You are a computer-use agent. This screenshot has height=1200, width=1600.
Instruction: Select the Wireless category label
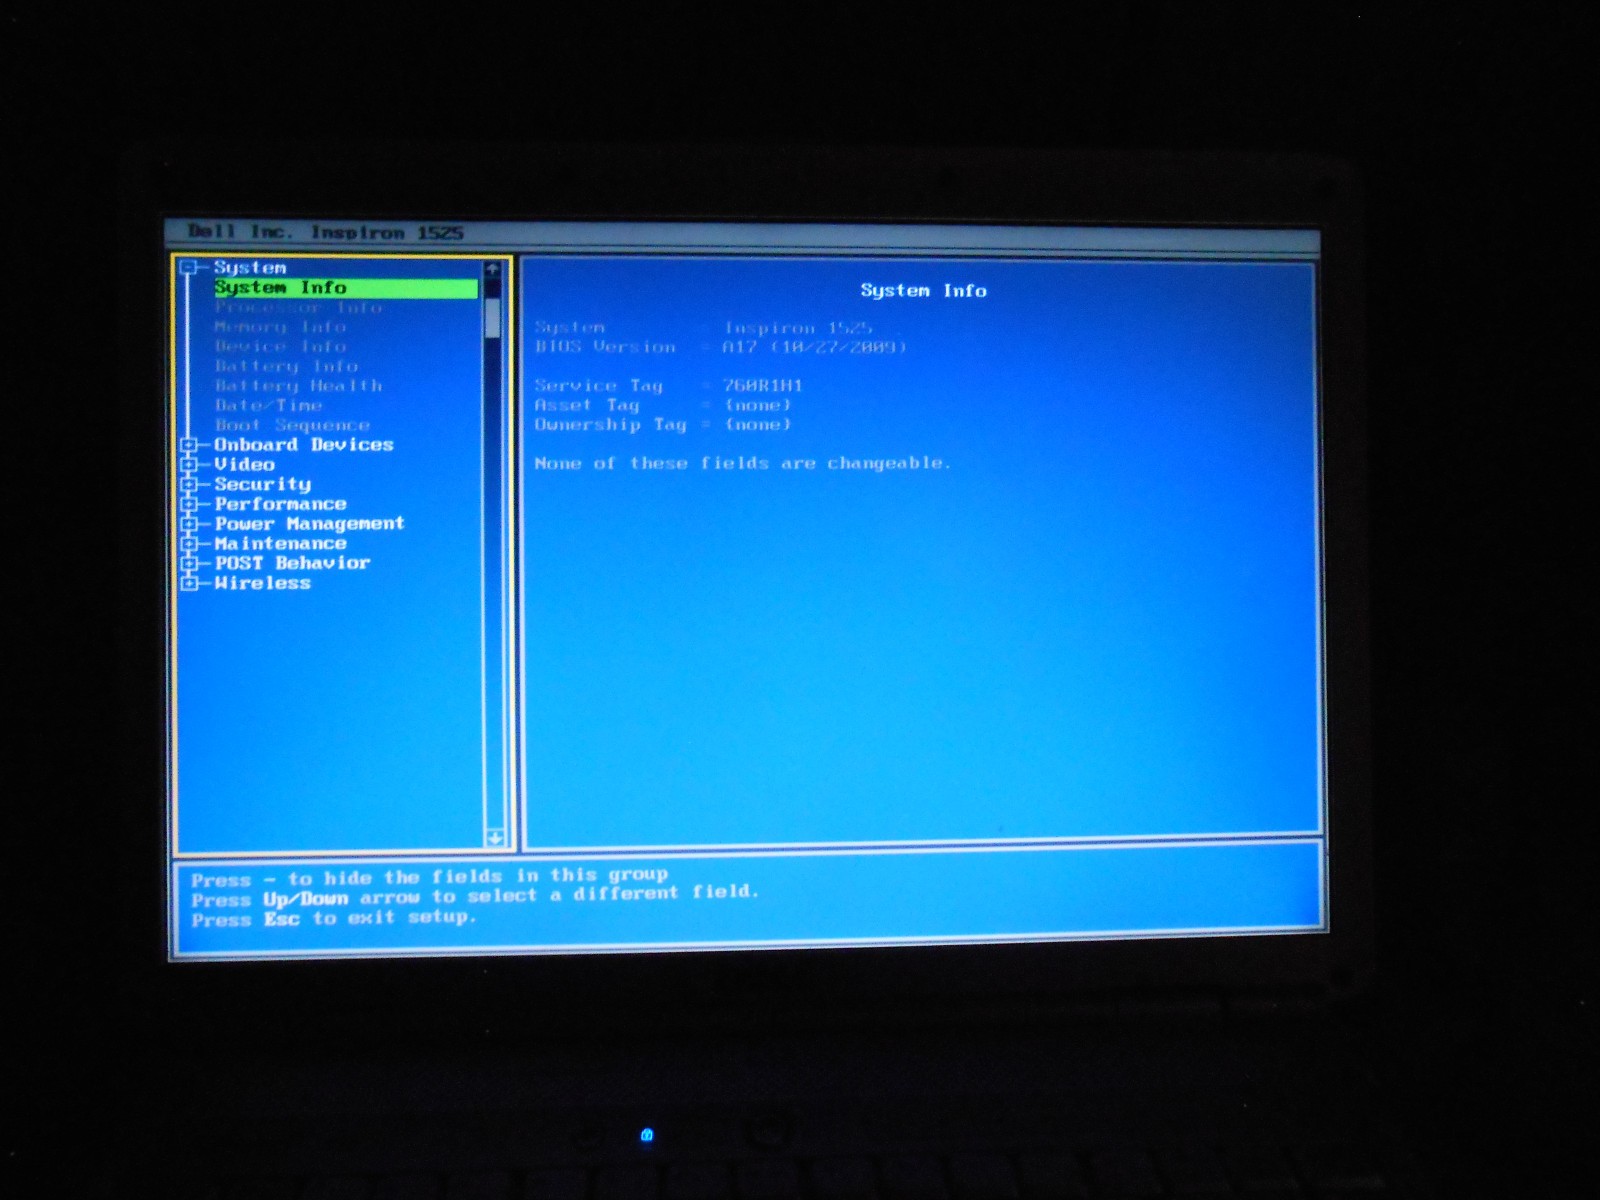click(x=263, y=583)
